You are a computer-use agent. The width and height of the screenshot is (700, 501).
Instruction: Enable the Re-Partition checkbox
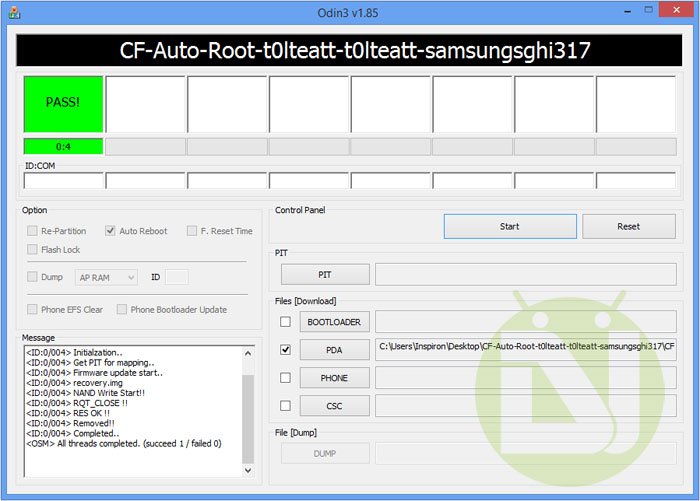32,231
